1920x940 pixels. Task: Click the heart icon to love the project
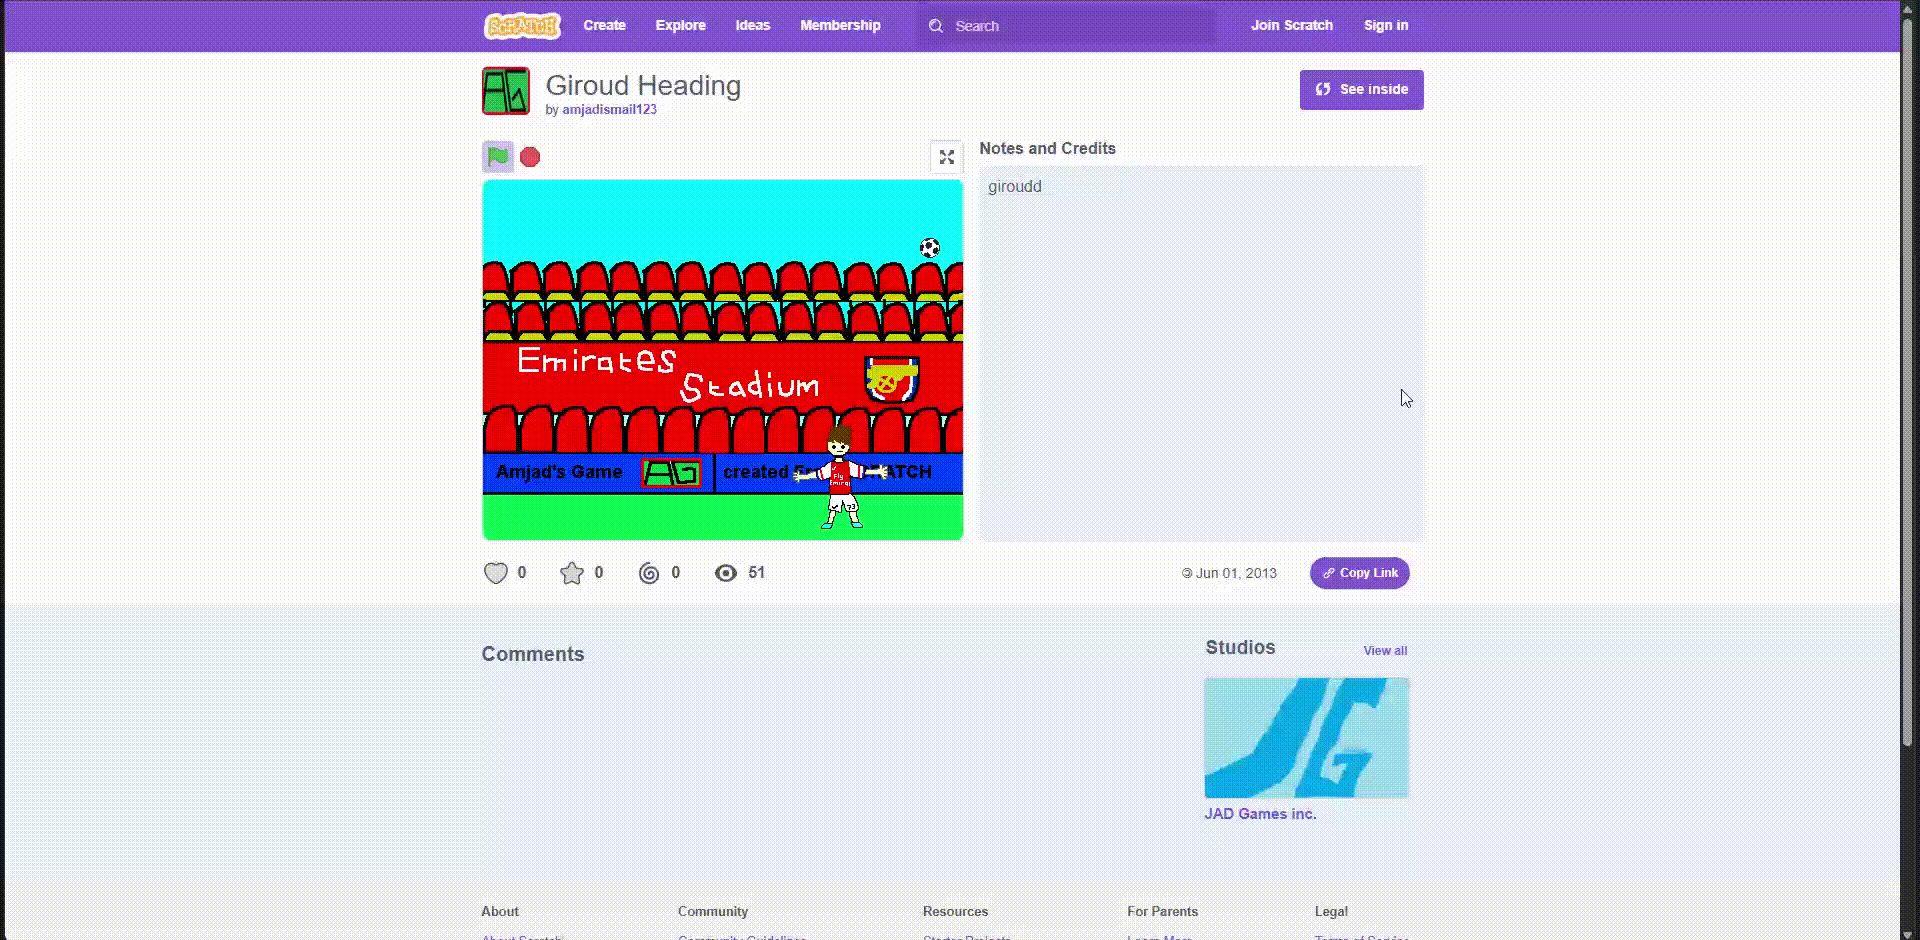pyautogui.click(x=496, y=573)
